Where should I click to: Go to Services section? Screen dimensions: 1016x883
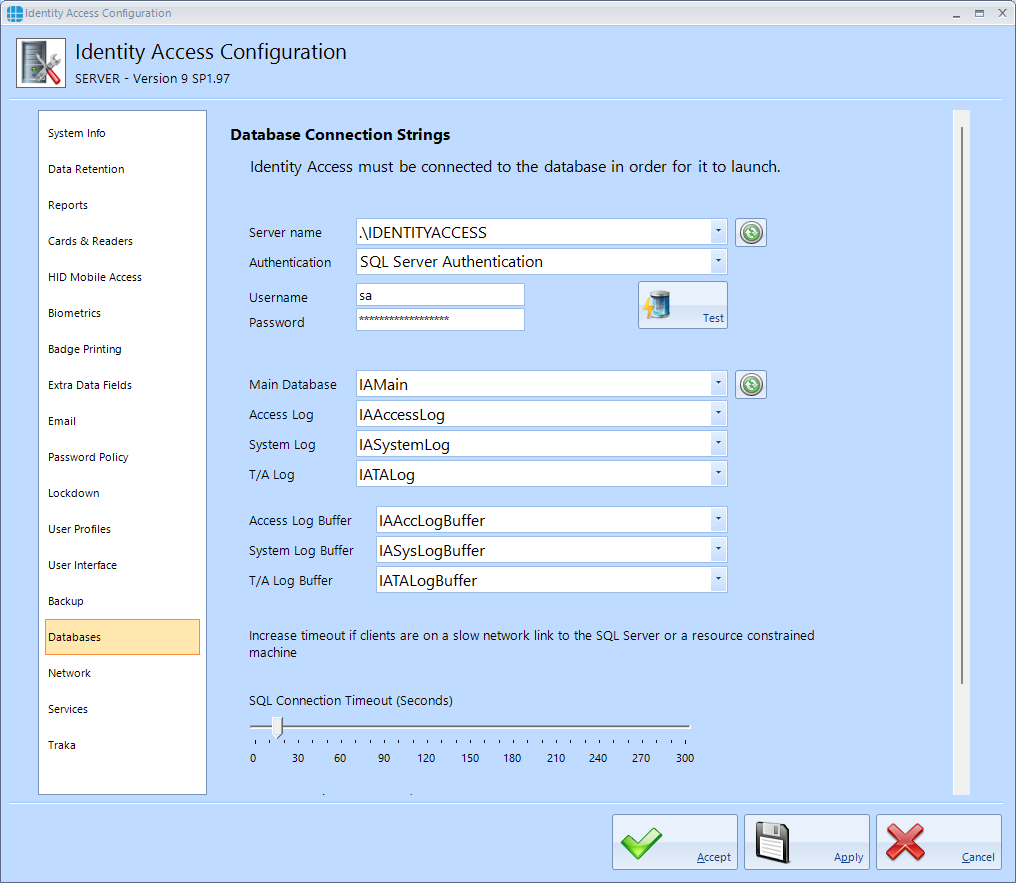122,709
